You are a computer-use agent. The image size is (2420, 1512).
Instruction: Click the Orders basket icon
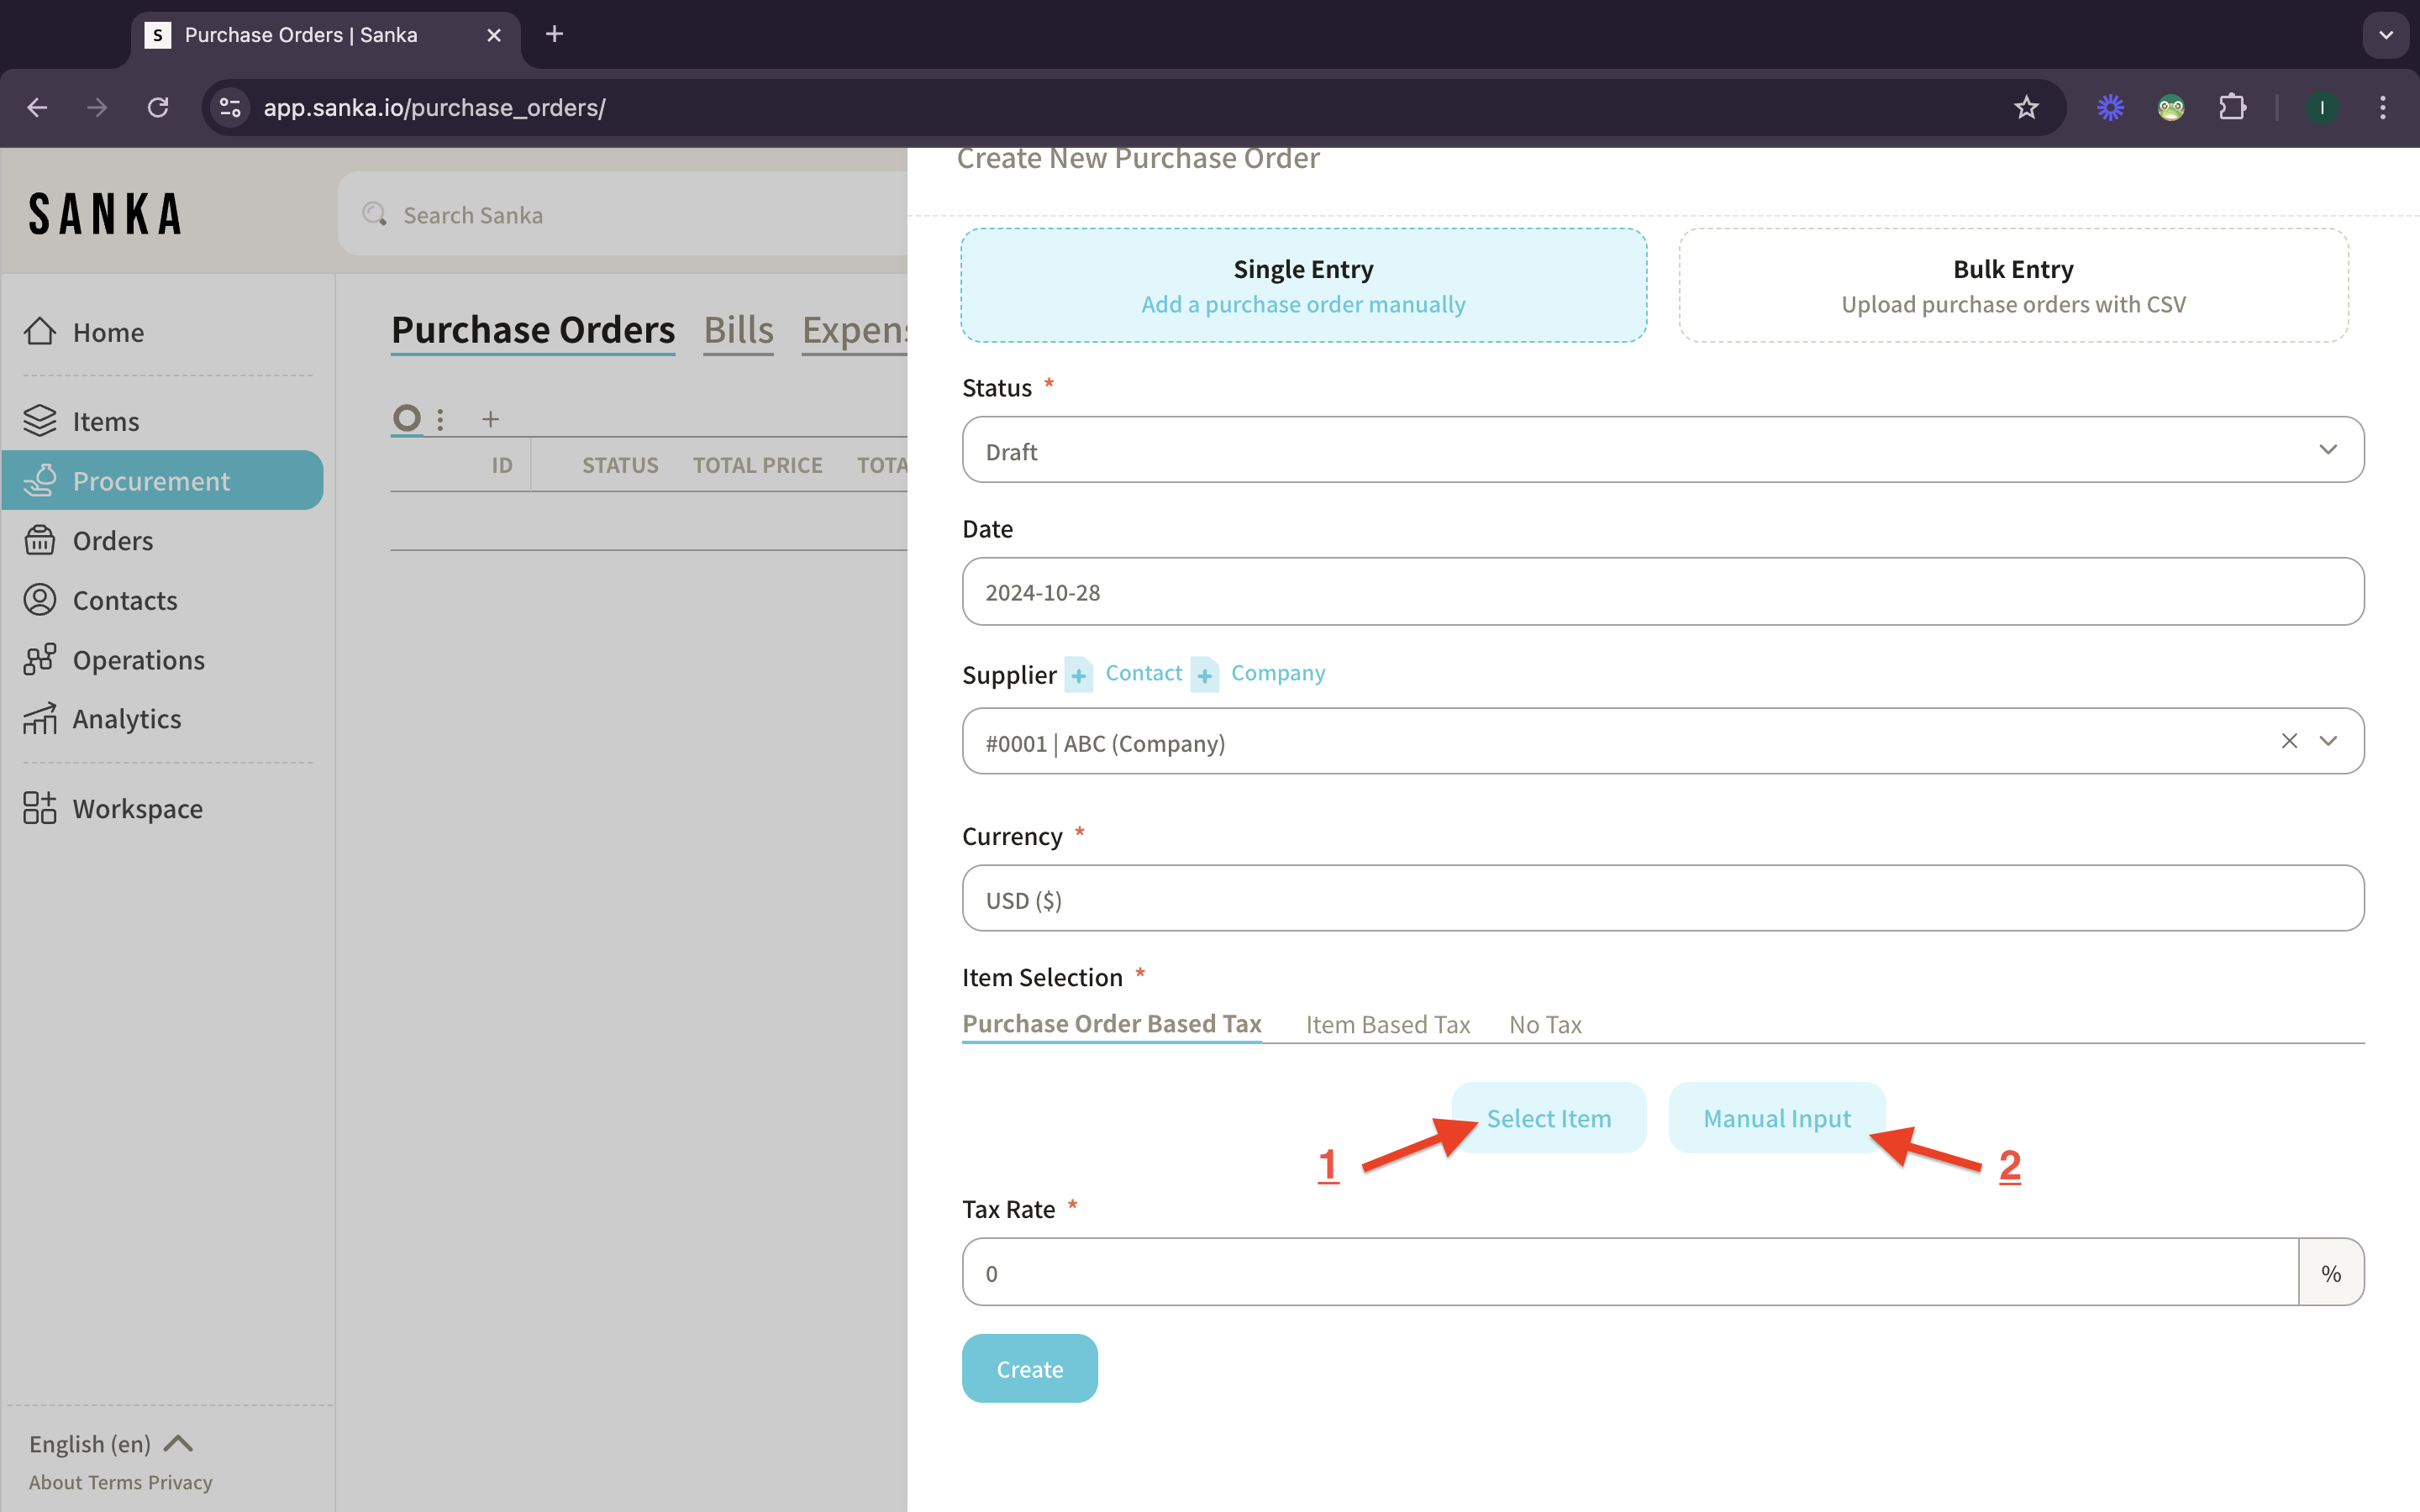(40, 540)
